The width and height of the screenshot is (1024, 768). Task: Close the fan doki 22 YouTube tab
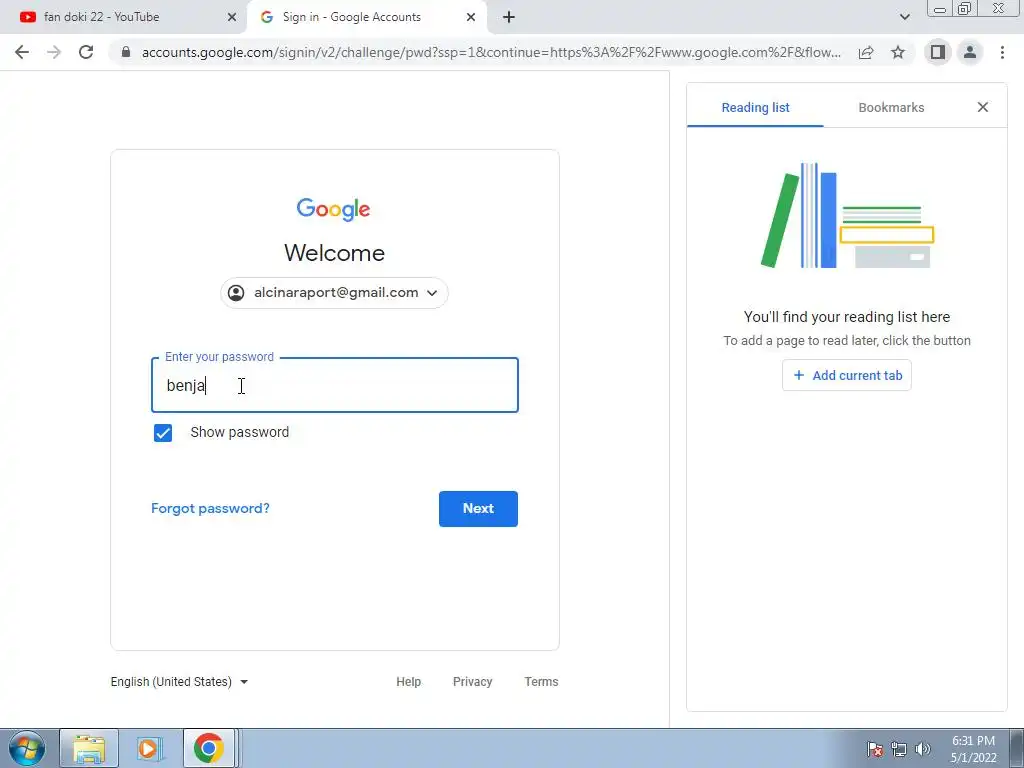(x=232, y=17)
